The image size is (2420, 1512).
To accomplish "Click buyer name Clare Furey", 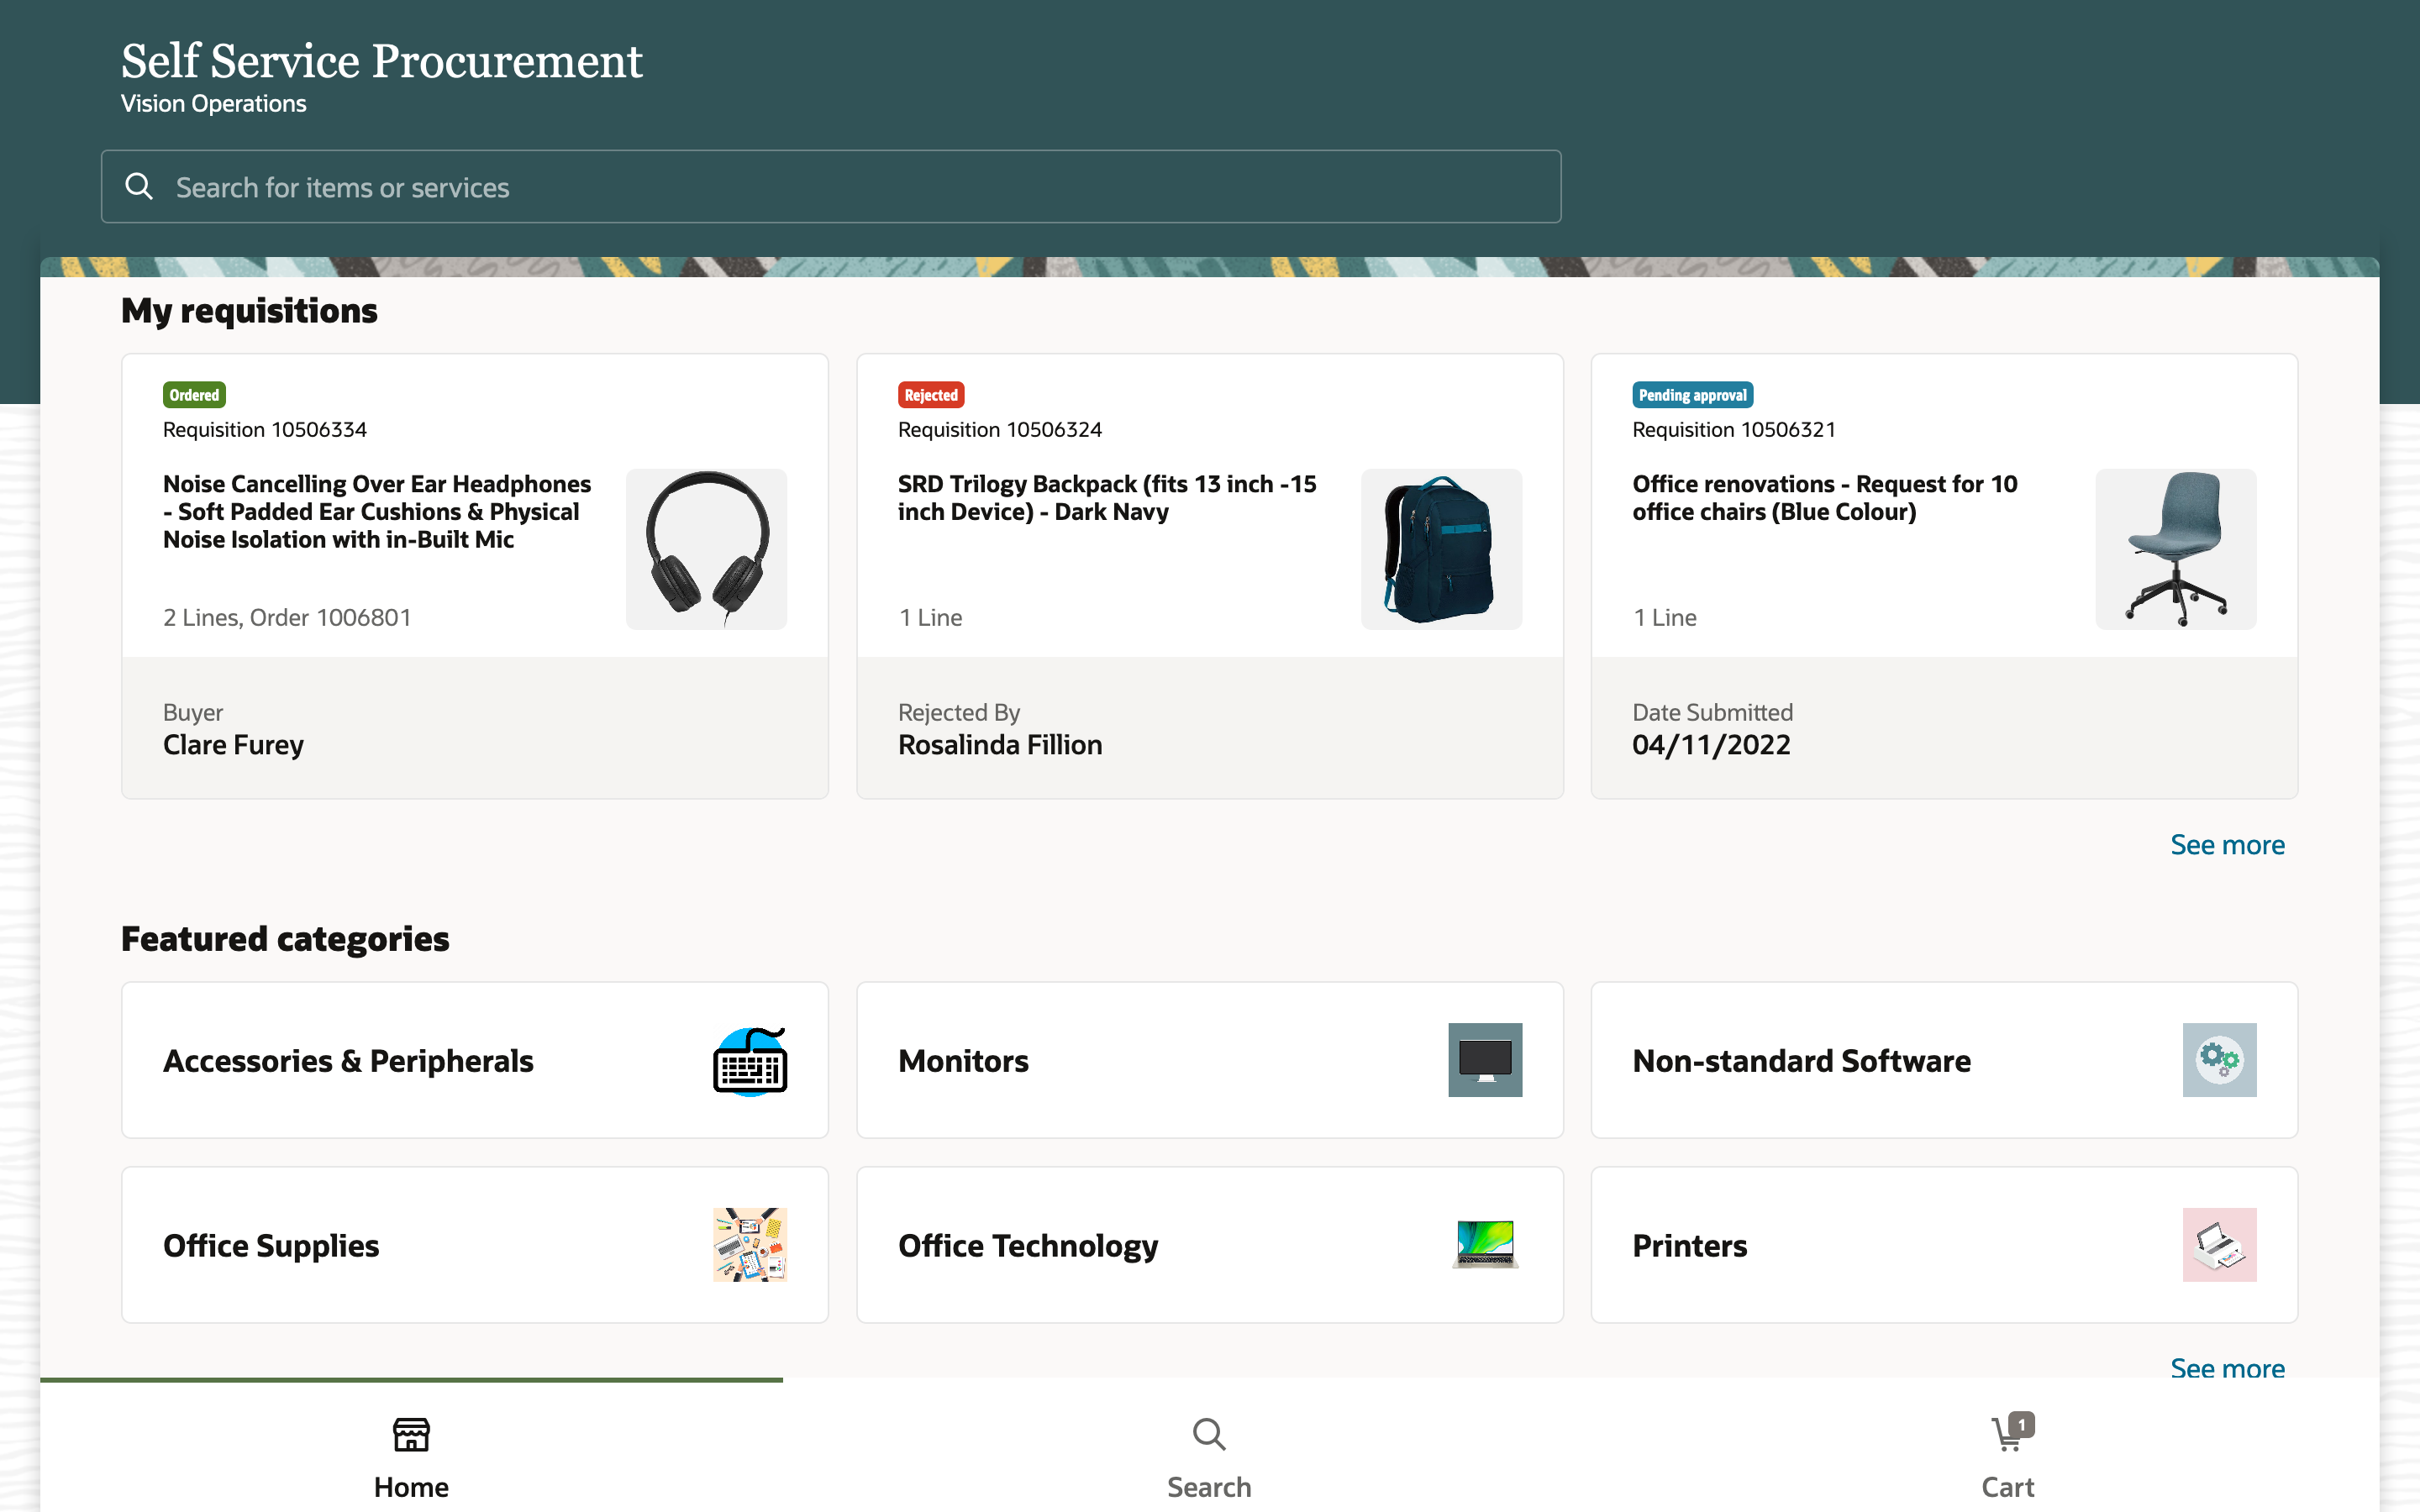I will (233, 745).
